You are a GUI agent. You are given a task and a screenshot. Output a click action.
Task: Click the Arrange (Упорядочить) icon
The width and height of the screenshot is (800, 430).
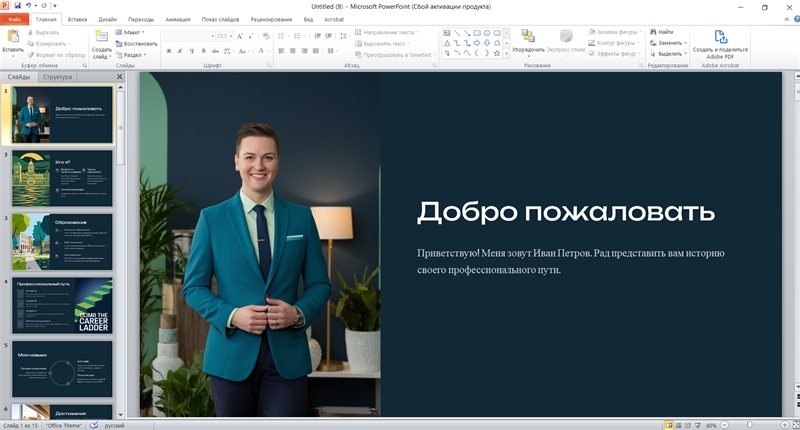pyautogui.click(x=528, y=36)
